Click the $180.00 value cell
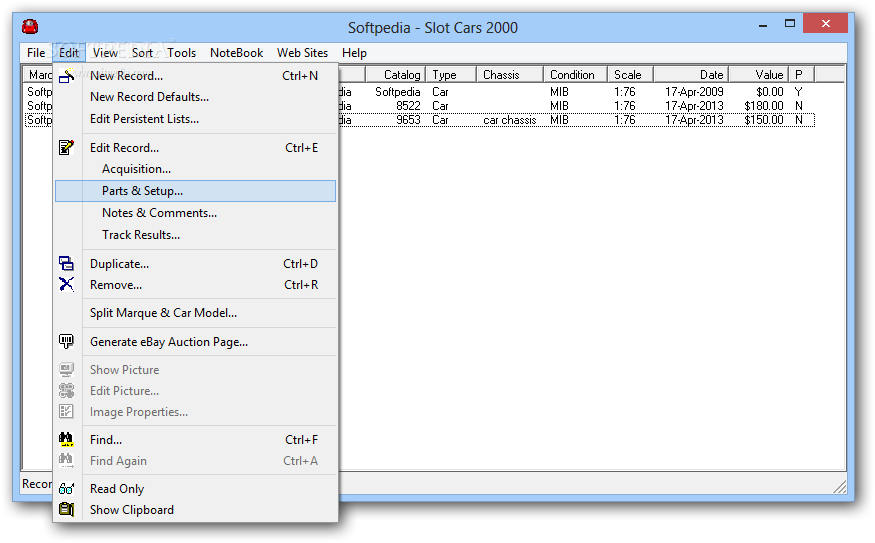This screenshot has height=543, width=875. pyautogui.click(x=763, y=105)
